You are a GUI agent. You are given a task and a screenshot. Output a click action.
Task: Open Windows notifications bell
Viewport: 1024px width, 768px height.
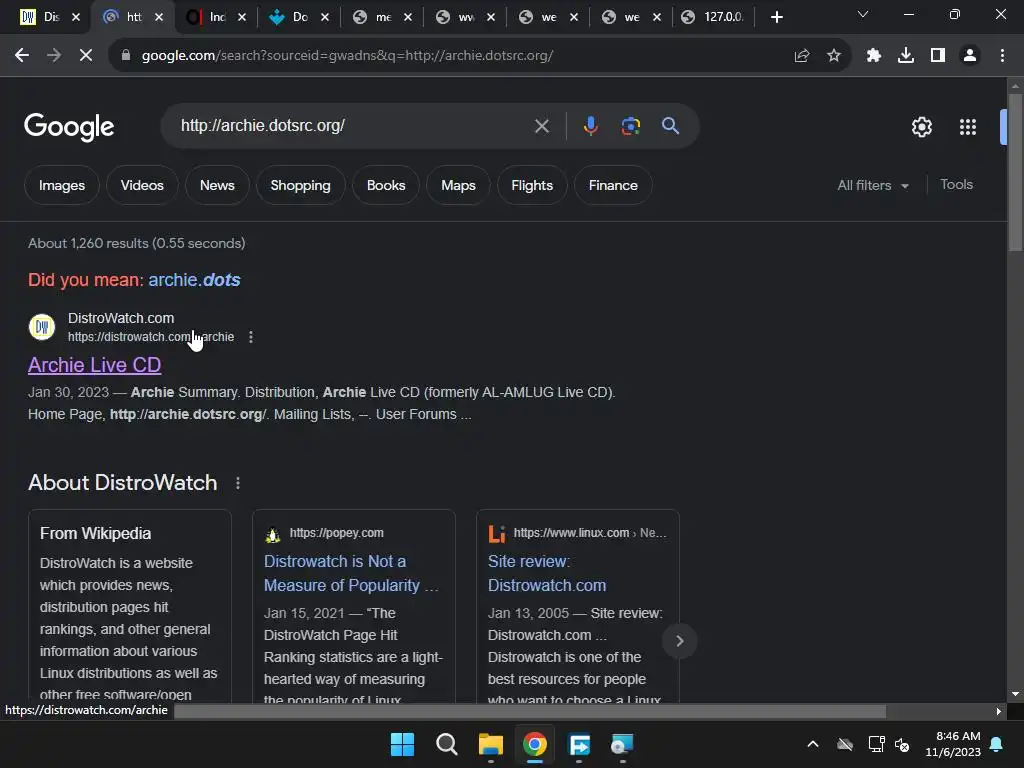pos(997,744)
